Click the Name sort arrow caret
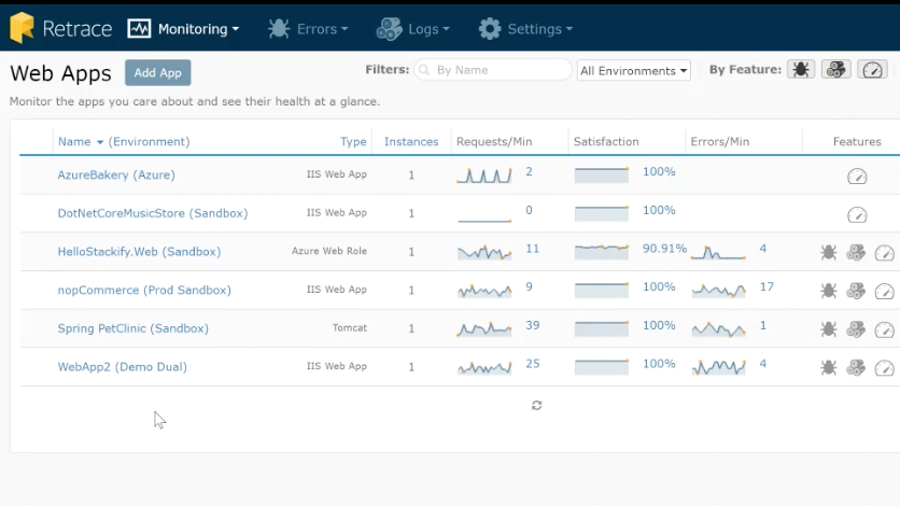The image size is (900, 506). (100, 142)
